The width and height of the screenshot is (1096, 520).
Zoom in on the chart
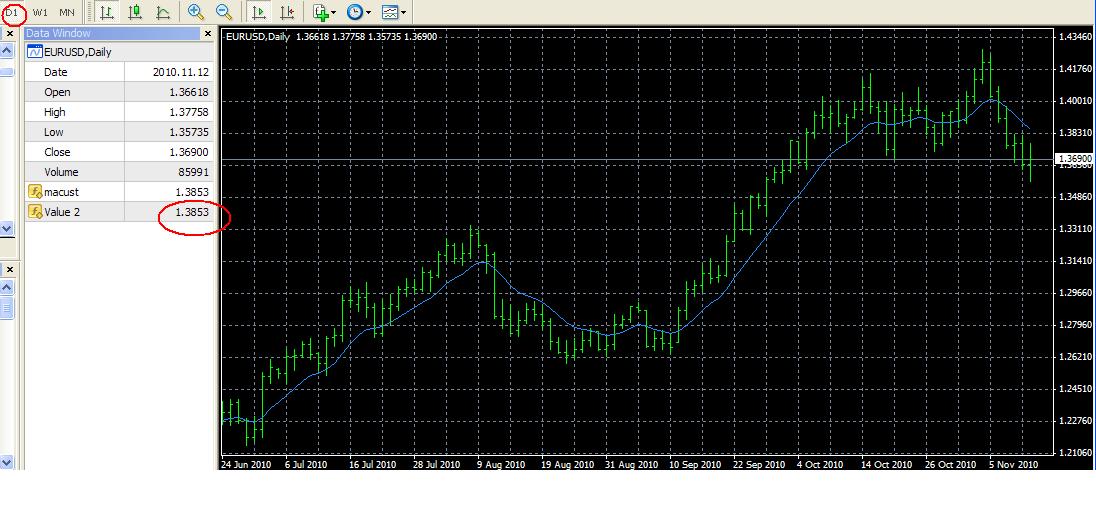pyautogui.click(x=196, y=12)
